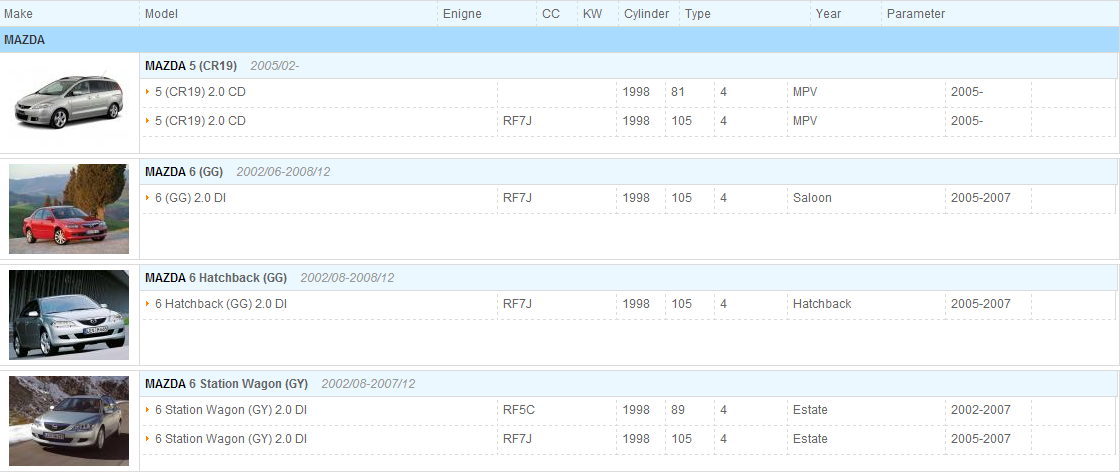
Task: Open the Mazda 6 Hatchback thumbnail image
Action: [x=69, y=315]
